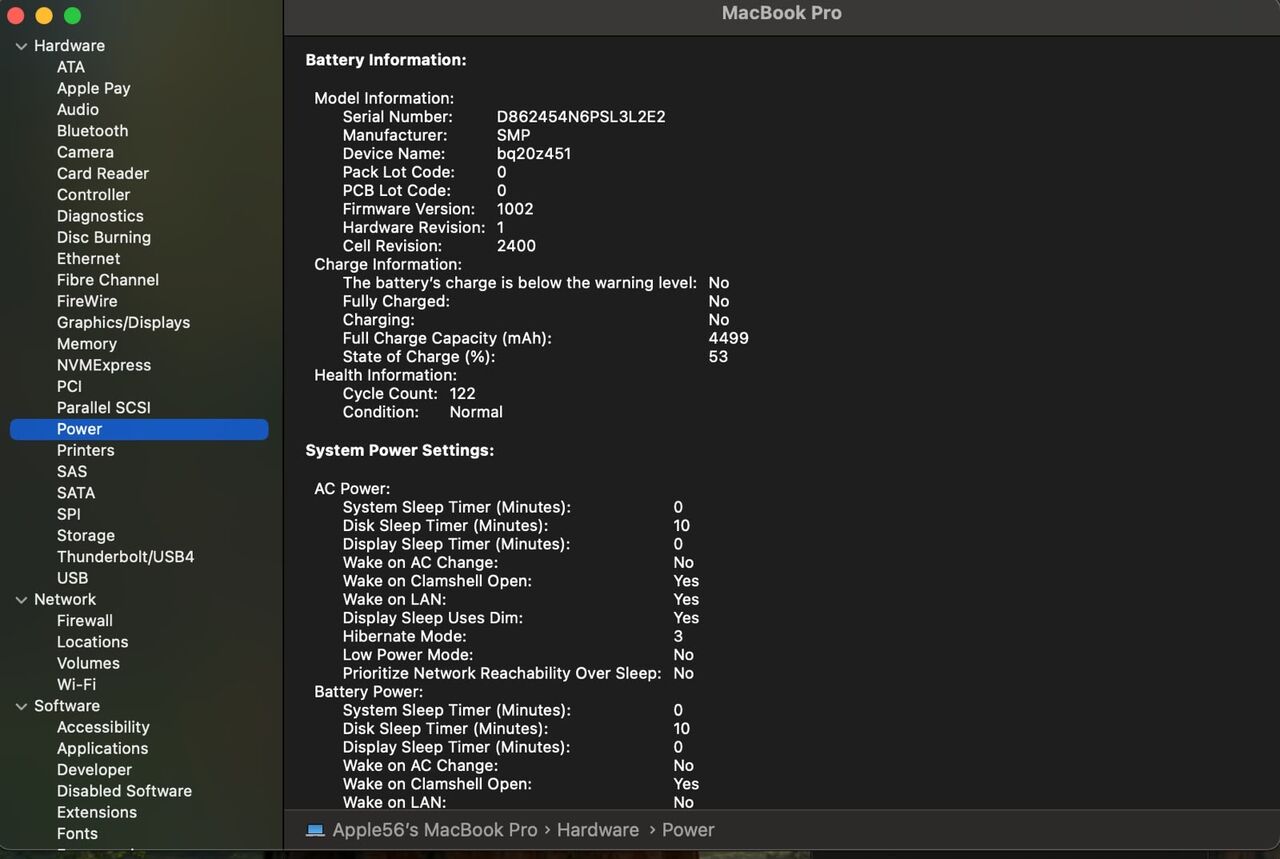
Task: Select Applications under Software
Action: pyautogui.click(x=102, y=749)
